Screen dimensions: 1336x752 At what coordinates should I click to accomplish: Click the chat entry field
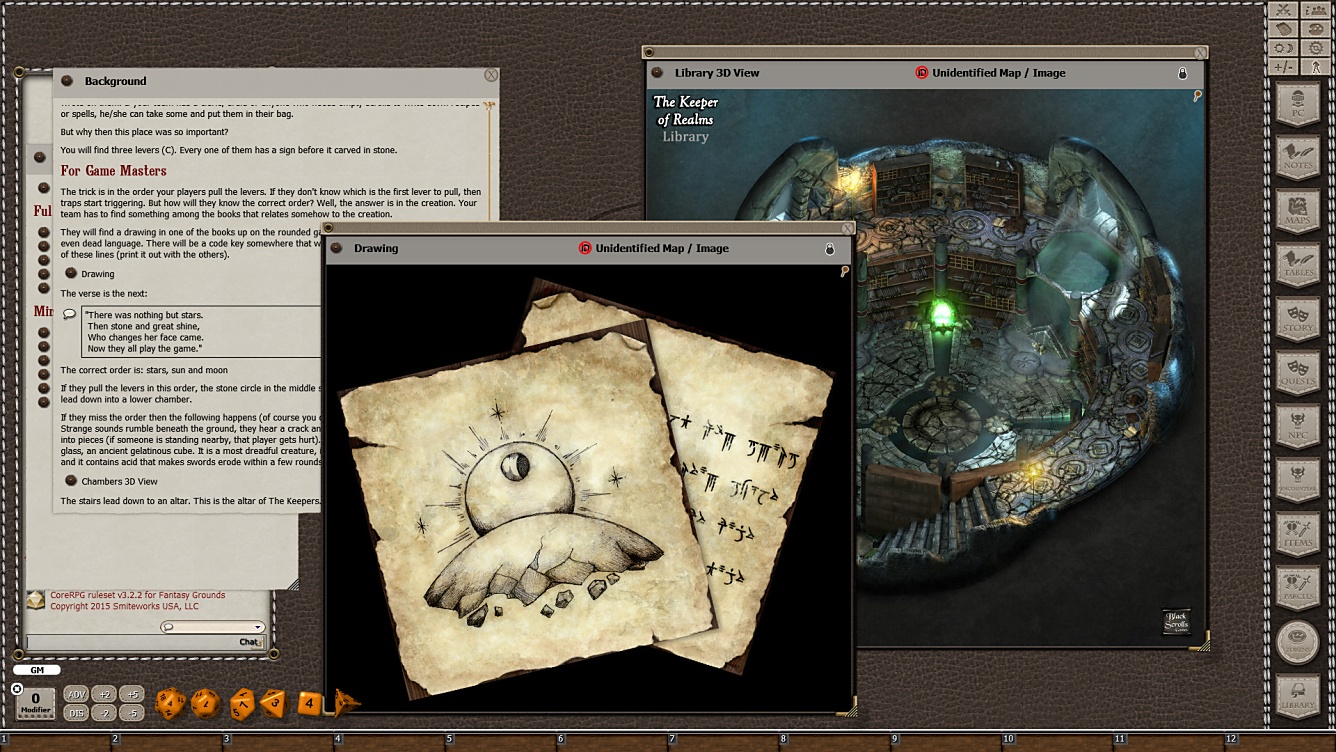pyautogui.click(x=130, y=642)
